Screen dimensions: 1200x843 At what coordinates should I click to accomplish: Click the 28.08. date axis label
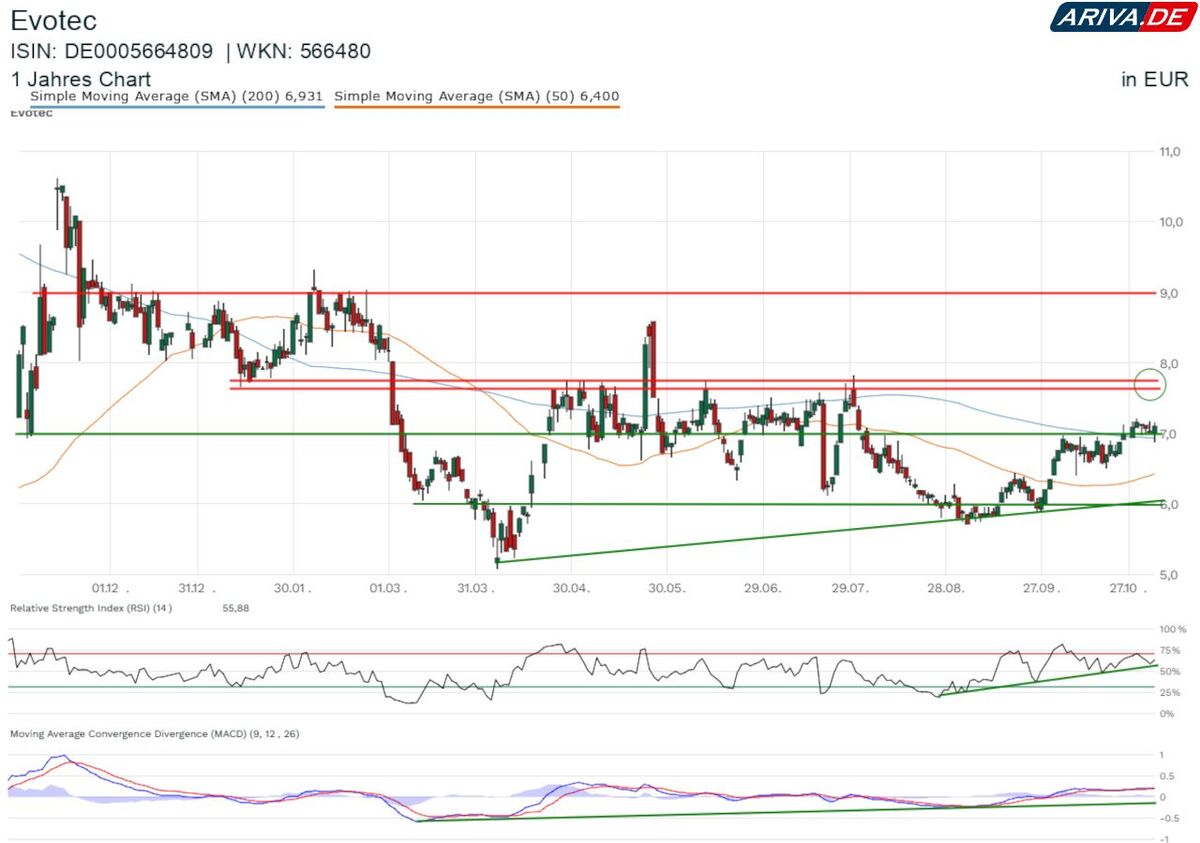tap(946, 589)
